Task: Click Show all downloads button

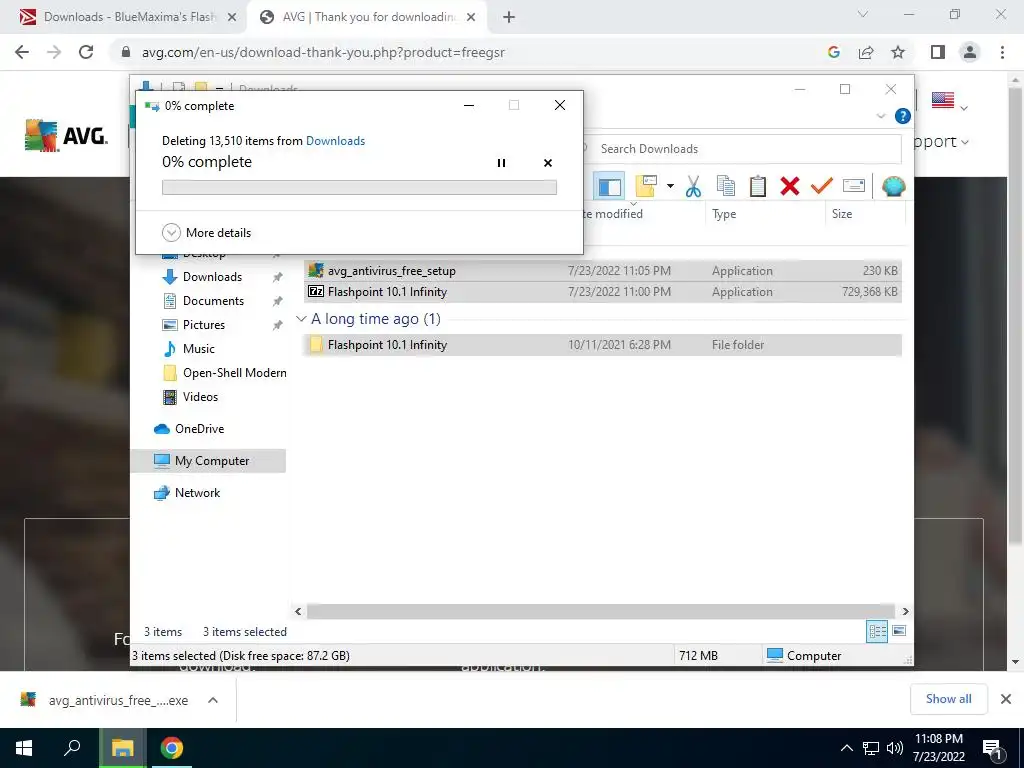Action: 948,699
